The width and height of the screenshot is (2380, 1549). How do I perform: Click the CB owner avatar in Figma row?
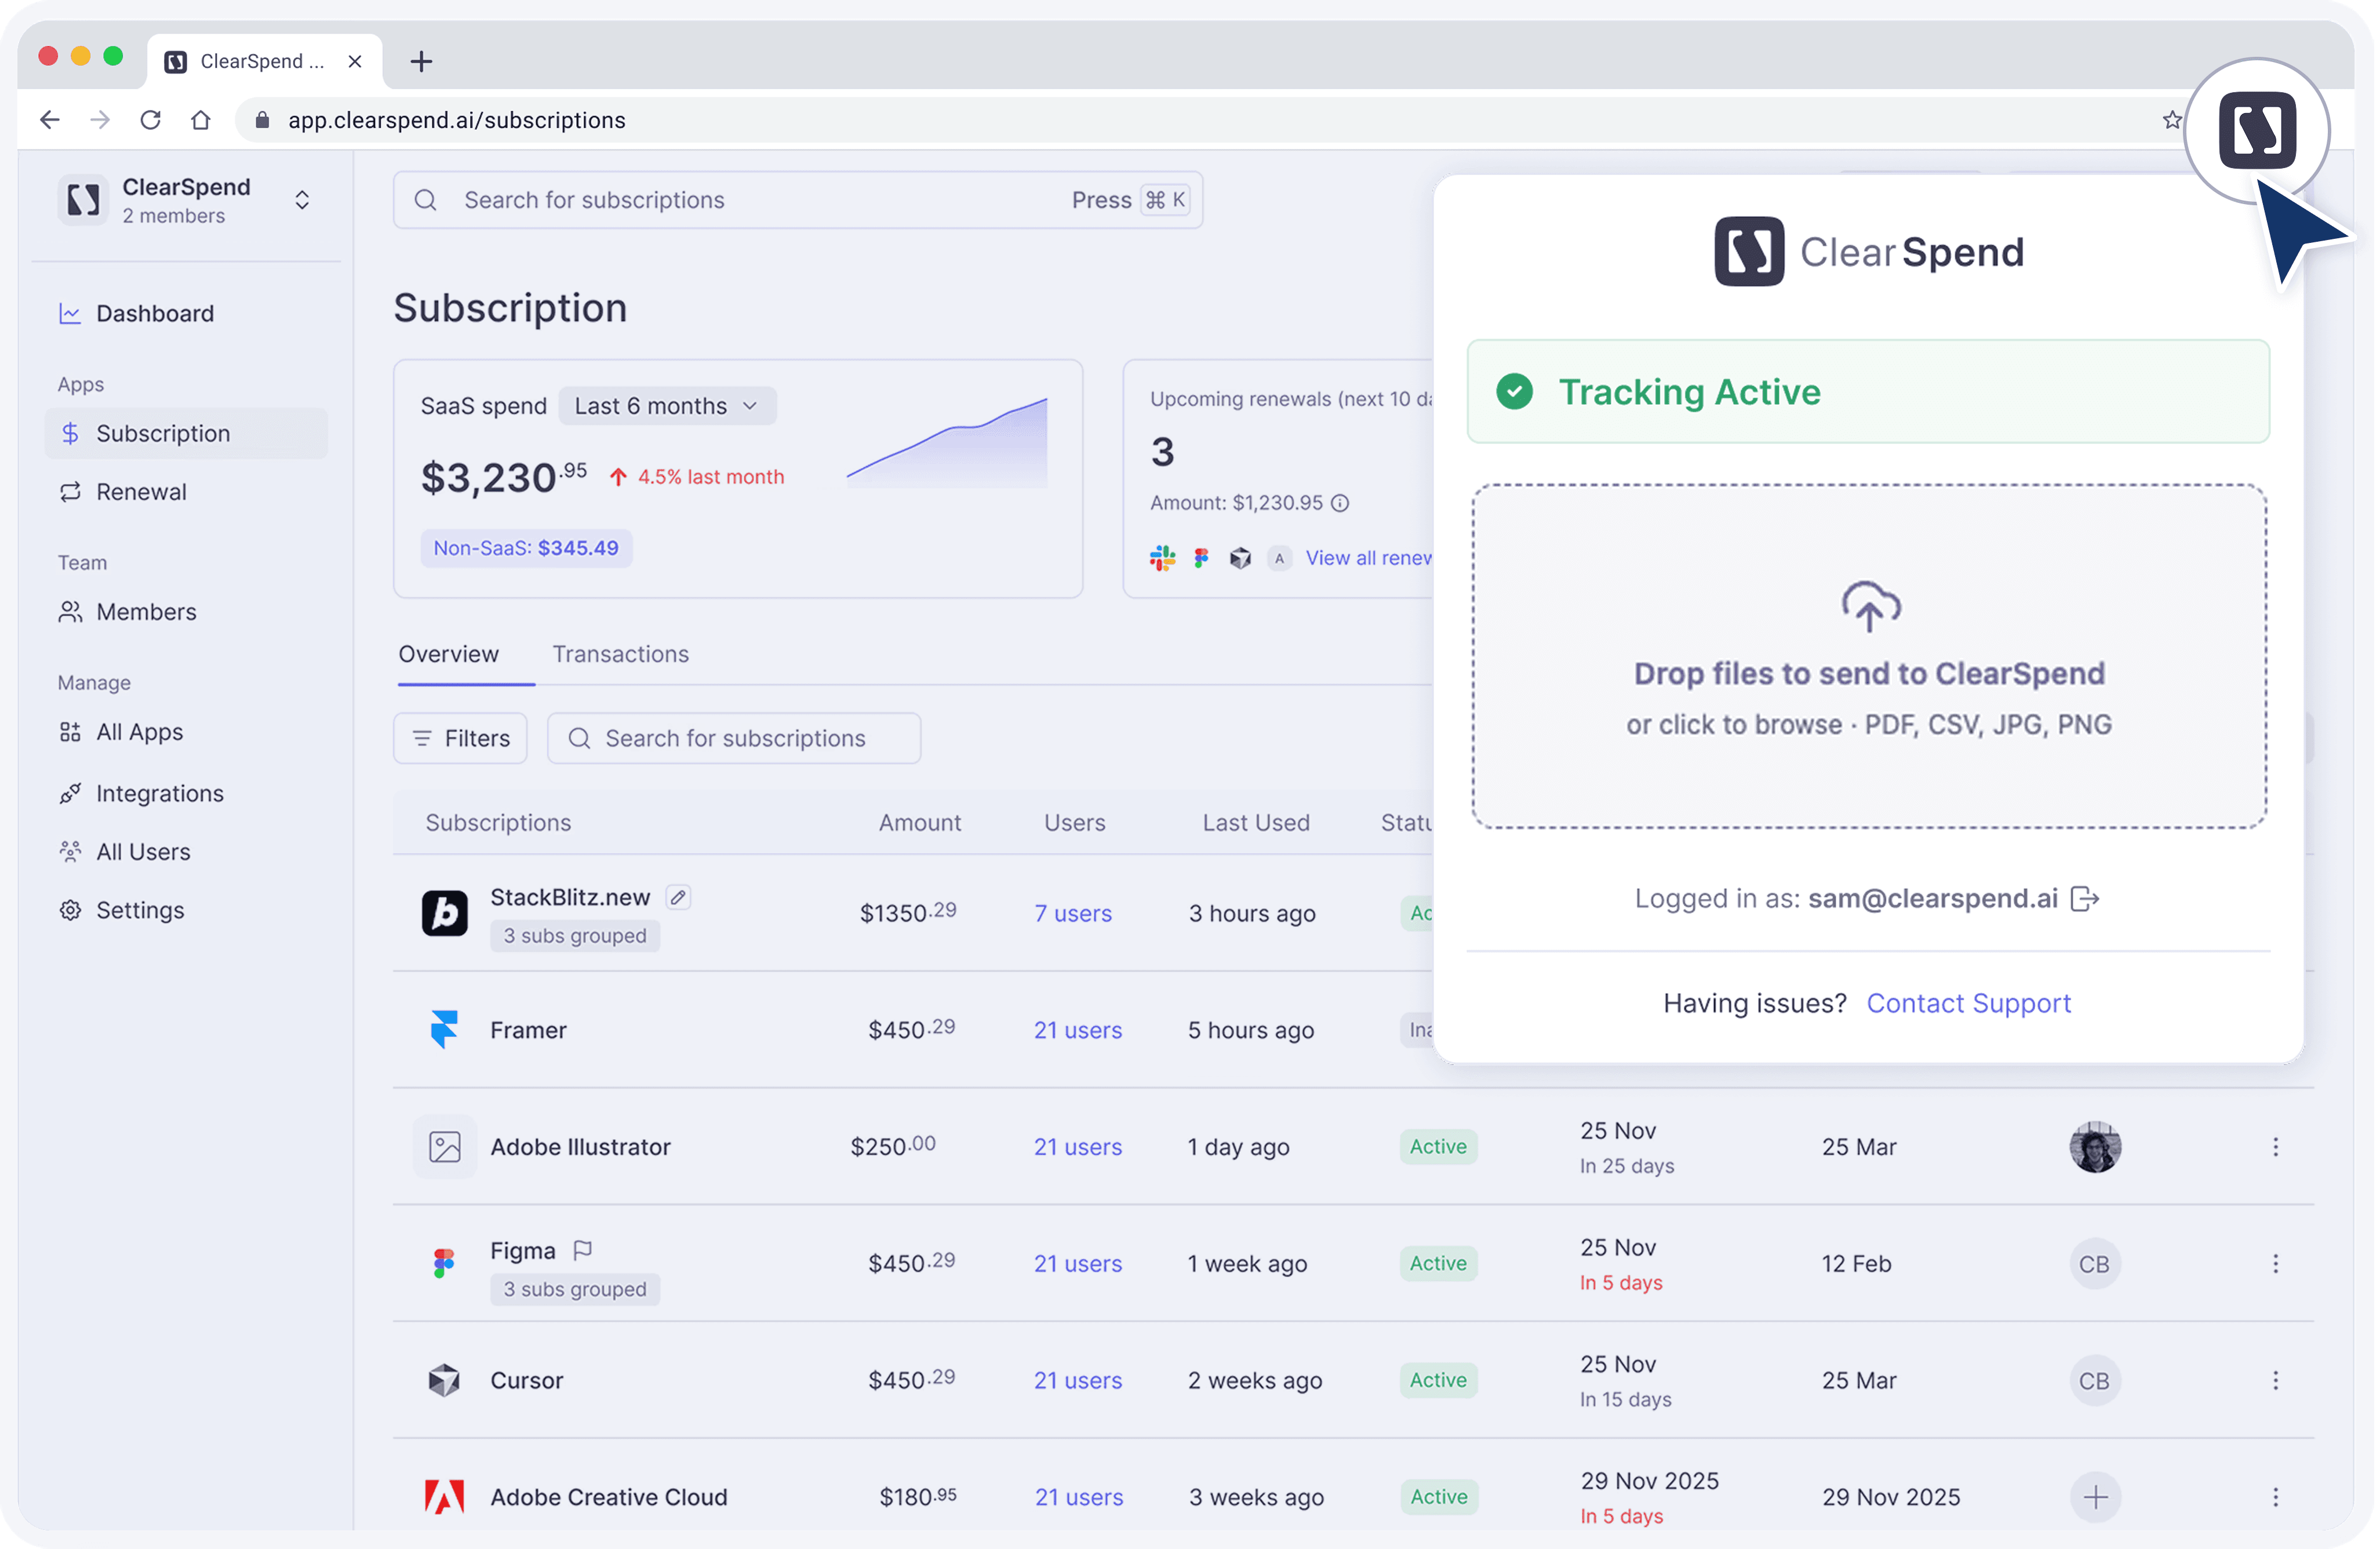tap(2094, 1264)
